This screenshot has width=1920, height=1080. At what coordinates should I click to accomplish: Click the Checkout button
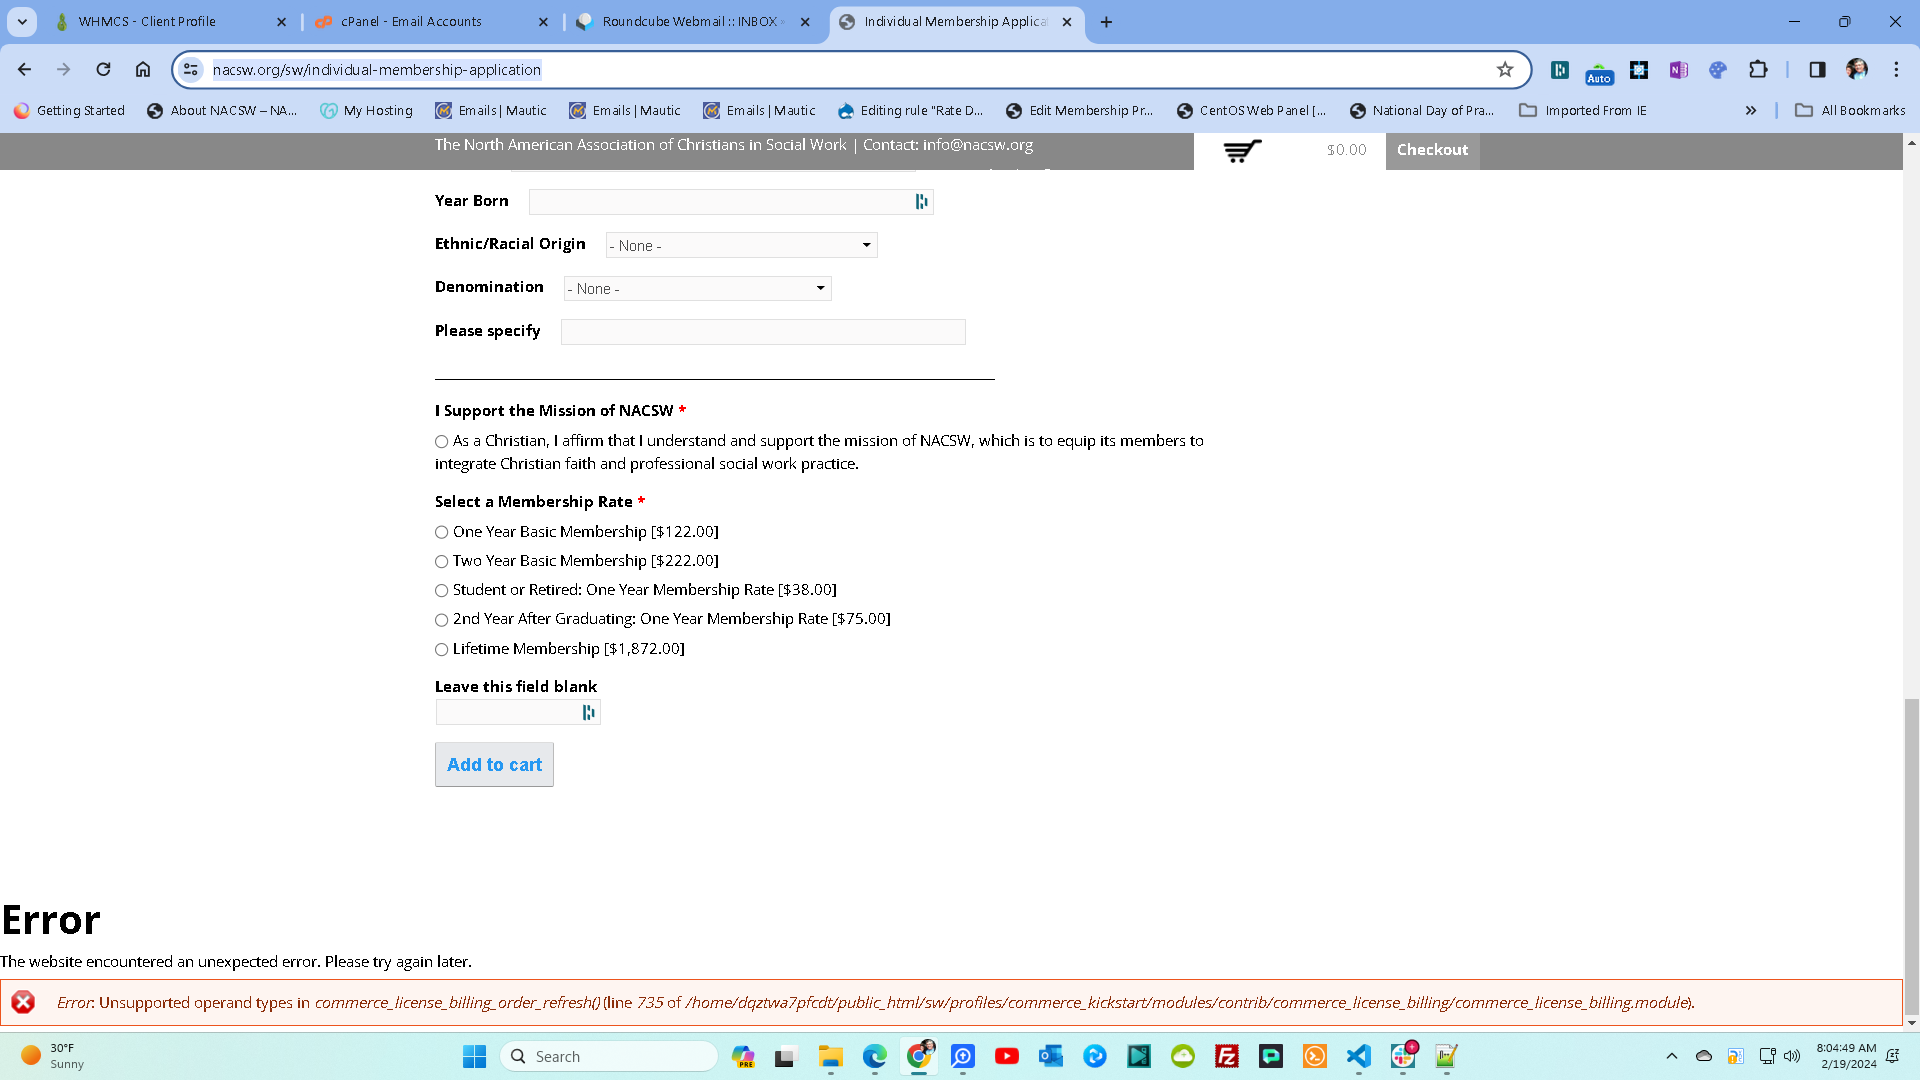pos(1432,150)
